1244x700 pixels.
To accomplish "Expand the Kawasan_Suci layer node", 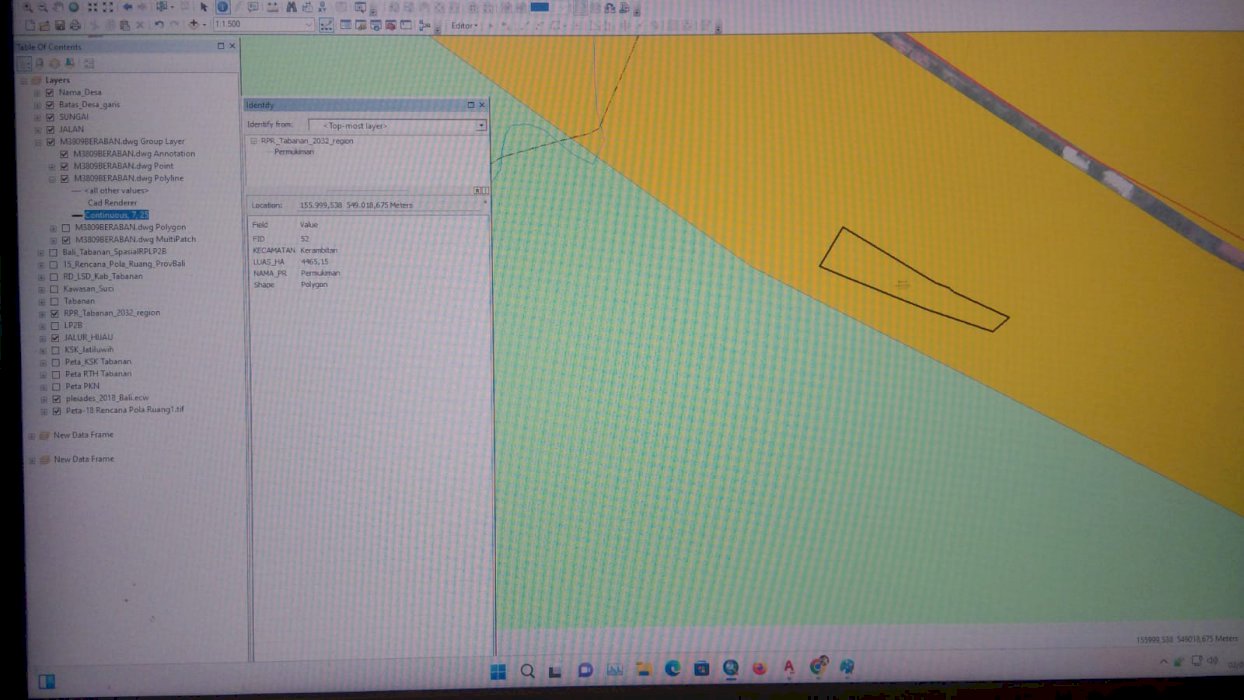I will click(41, 289).
